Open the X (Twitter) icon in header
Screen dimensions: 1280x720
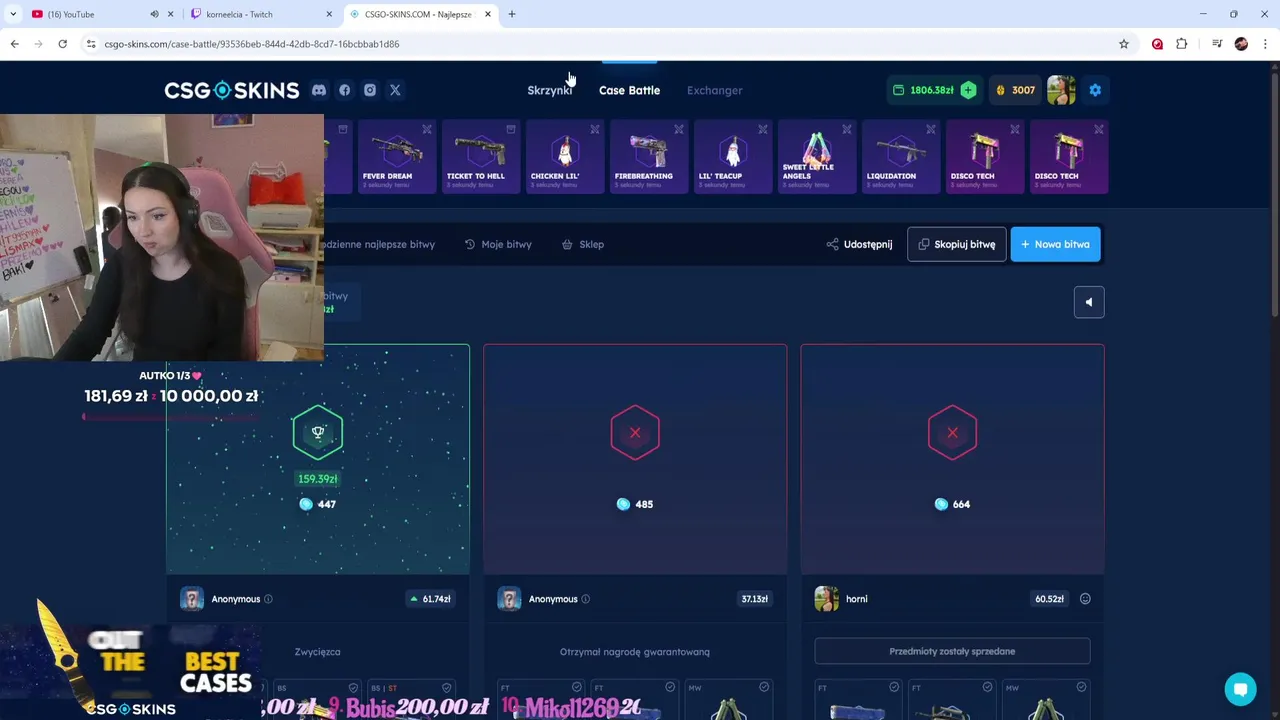point(395,90)
